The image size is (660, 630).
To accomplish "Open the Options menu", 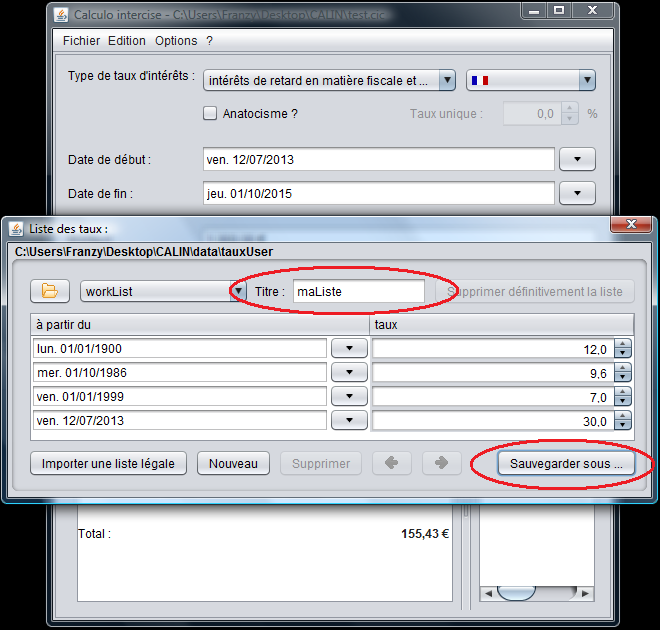I will coord(176,41).
